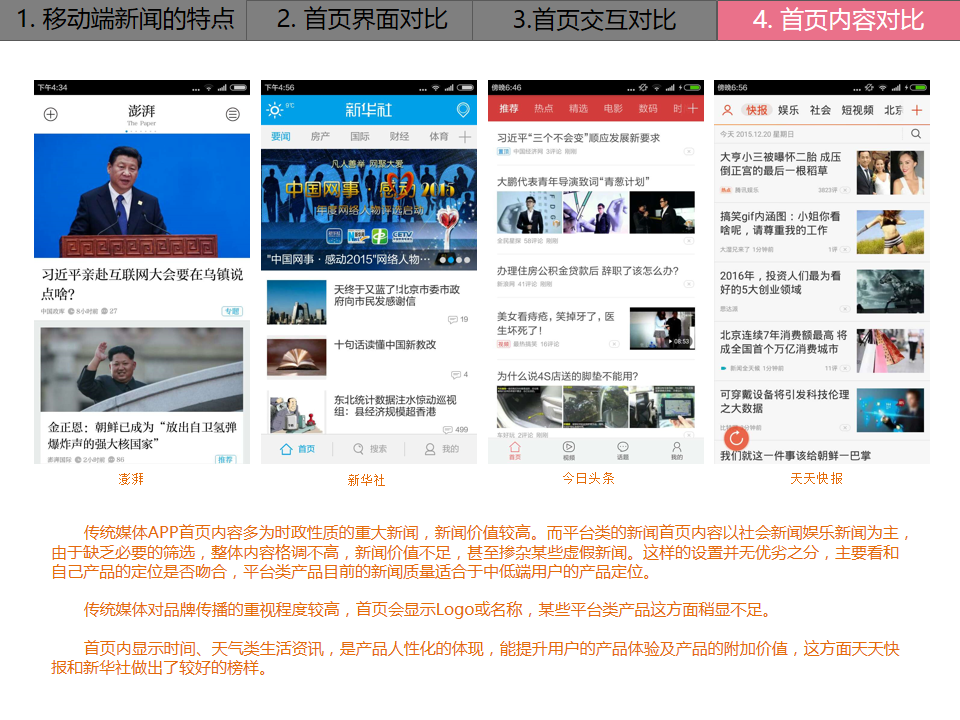Switch to the 2. 首页界面对比 tab
960x720 pixels.
click(x=359, y=20)
